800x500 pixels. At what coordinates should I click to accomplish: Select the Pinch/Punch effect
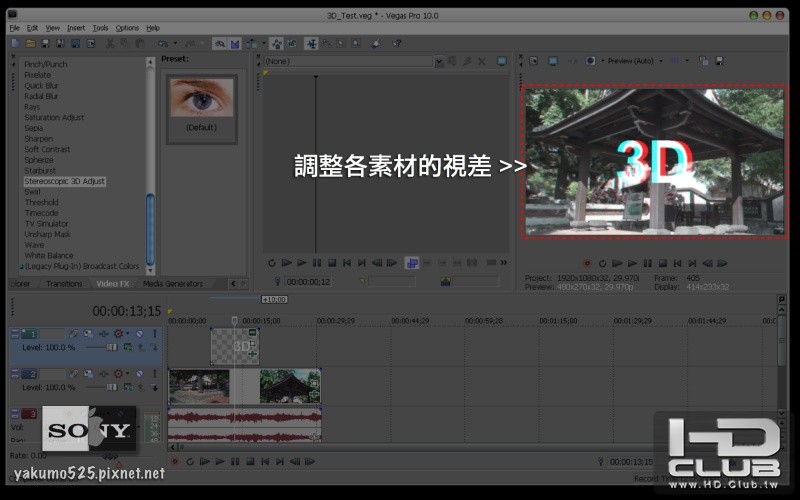(x=46, y=64)
